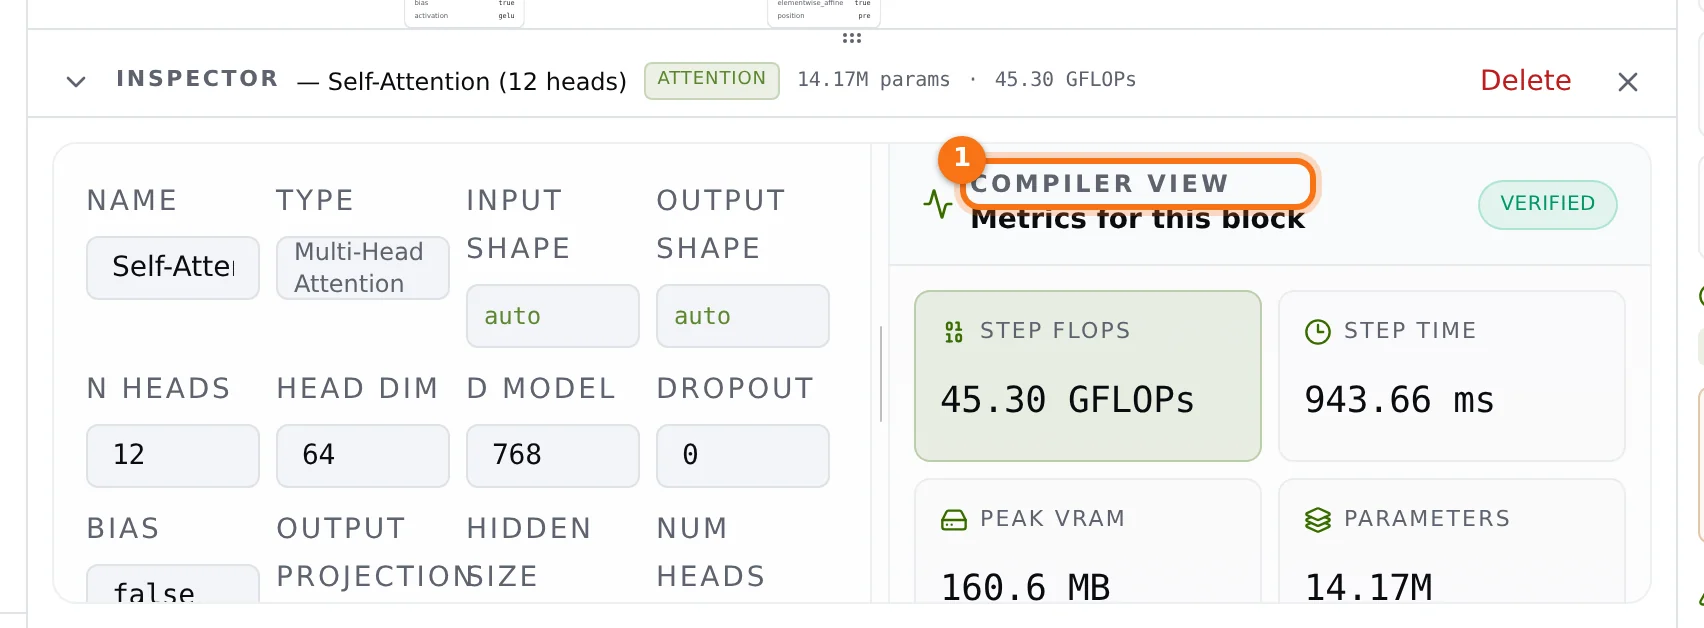Set the Input Shape auto field
Image resolution: width=1704 pixels, height=628 pixels.
pos(553,316)
